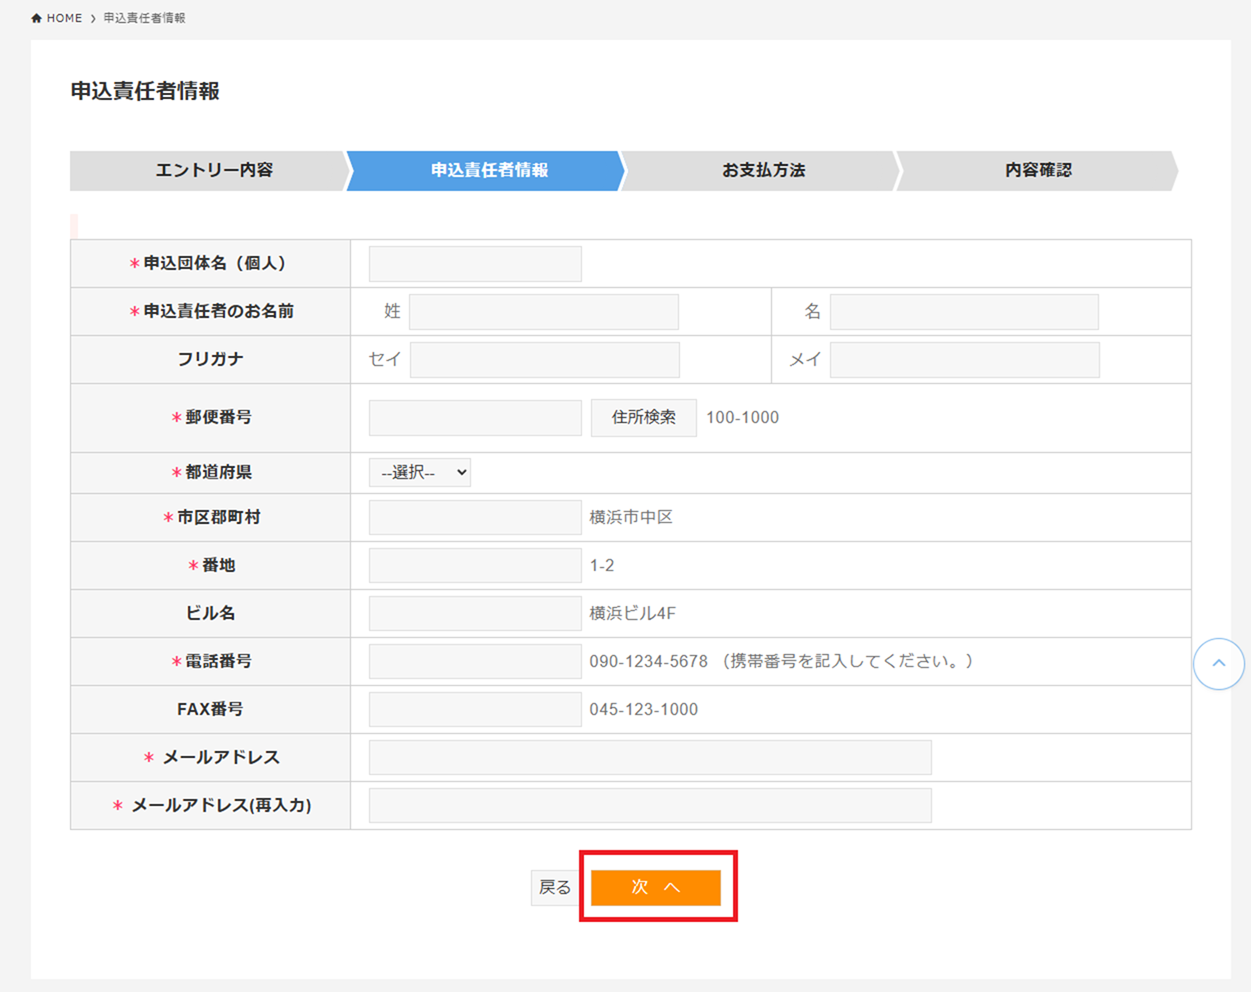Focus the 申込団体名 organization name field
1251x992 pixels.
[474, 263]
